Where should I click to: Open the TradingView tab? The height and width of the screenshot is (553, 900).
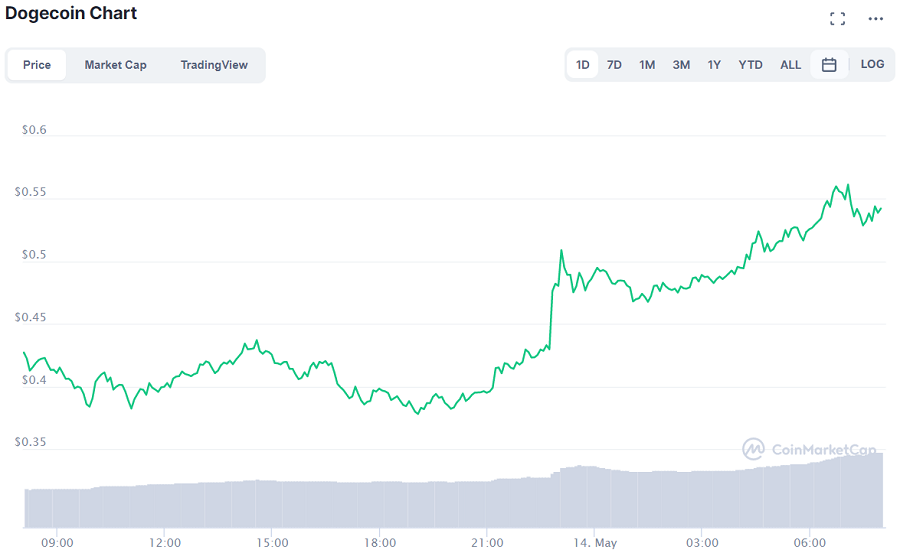[x=214, y=64]
